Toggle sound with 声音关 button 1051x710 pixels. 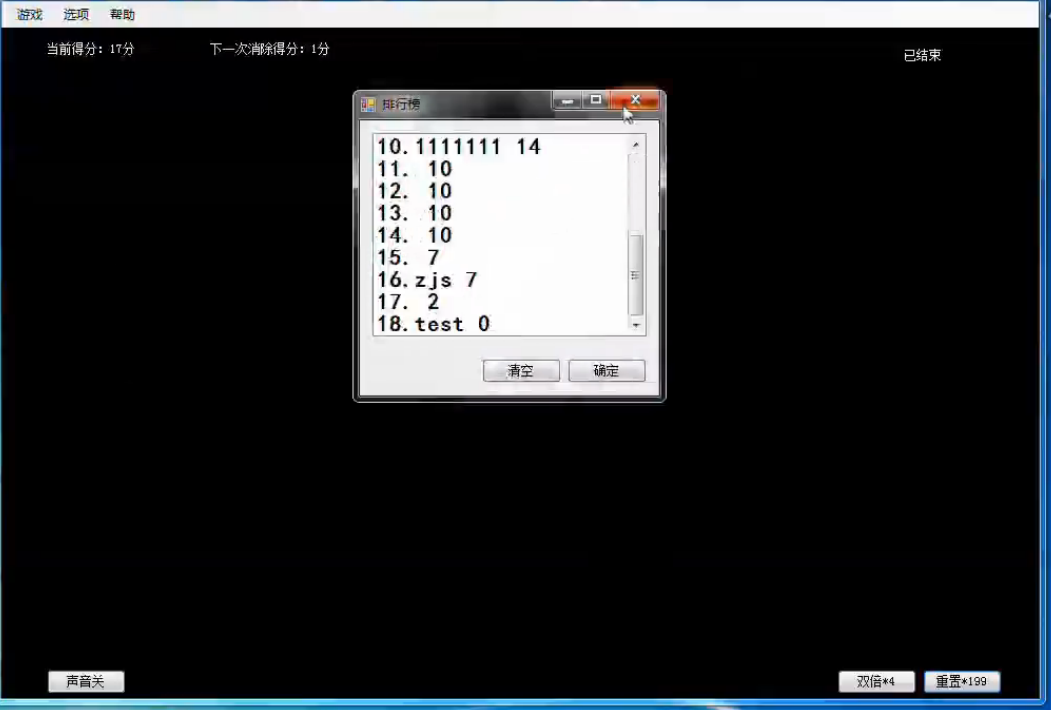pos(86,682)
